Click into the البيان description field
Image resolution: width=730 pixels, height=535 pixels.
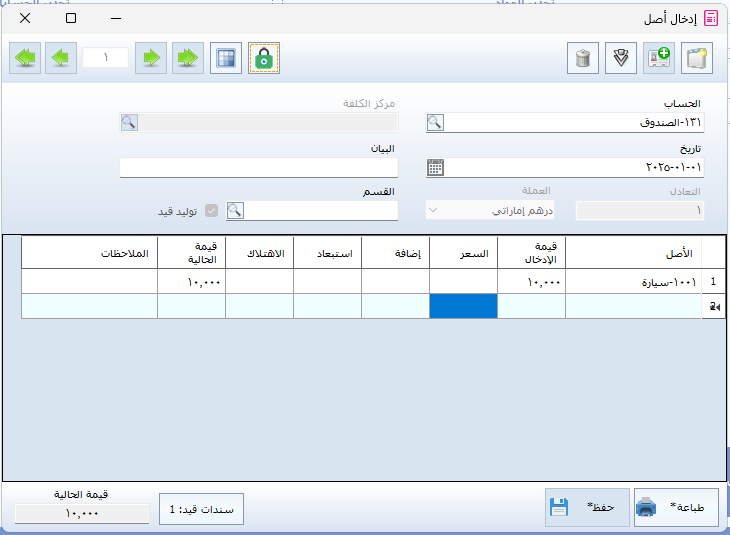tap(258, 167)
